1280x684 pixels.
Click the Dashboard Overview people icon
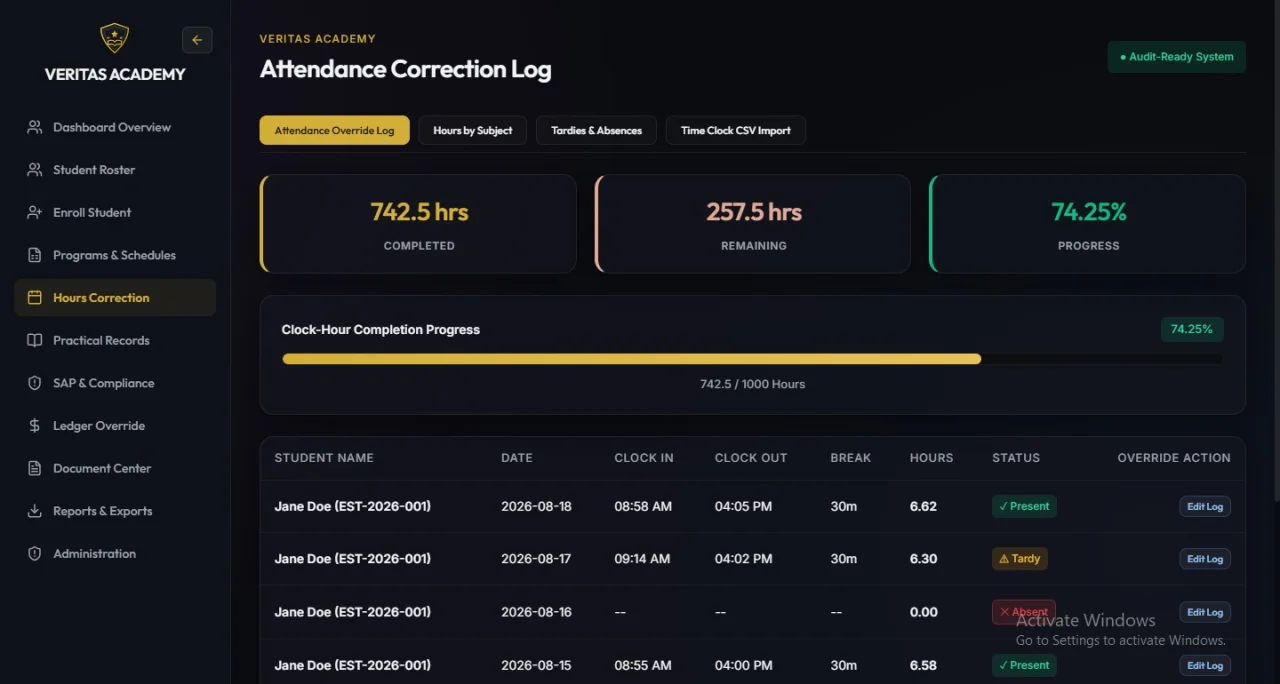(x=35, y=127)
